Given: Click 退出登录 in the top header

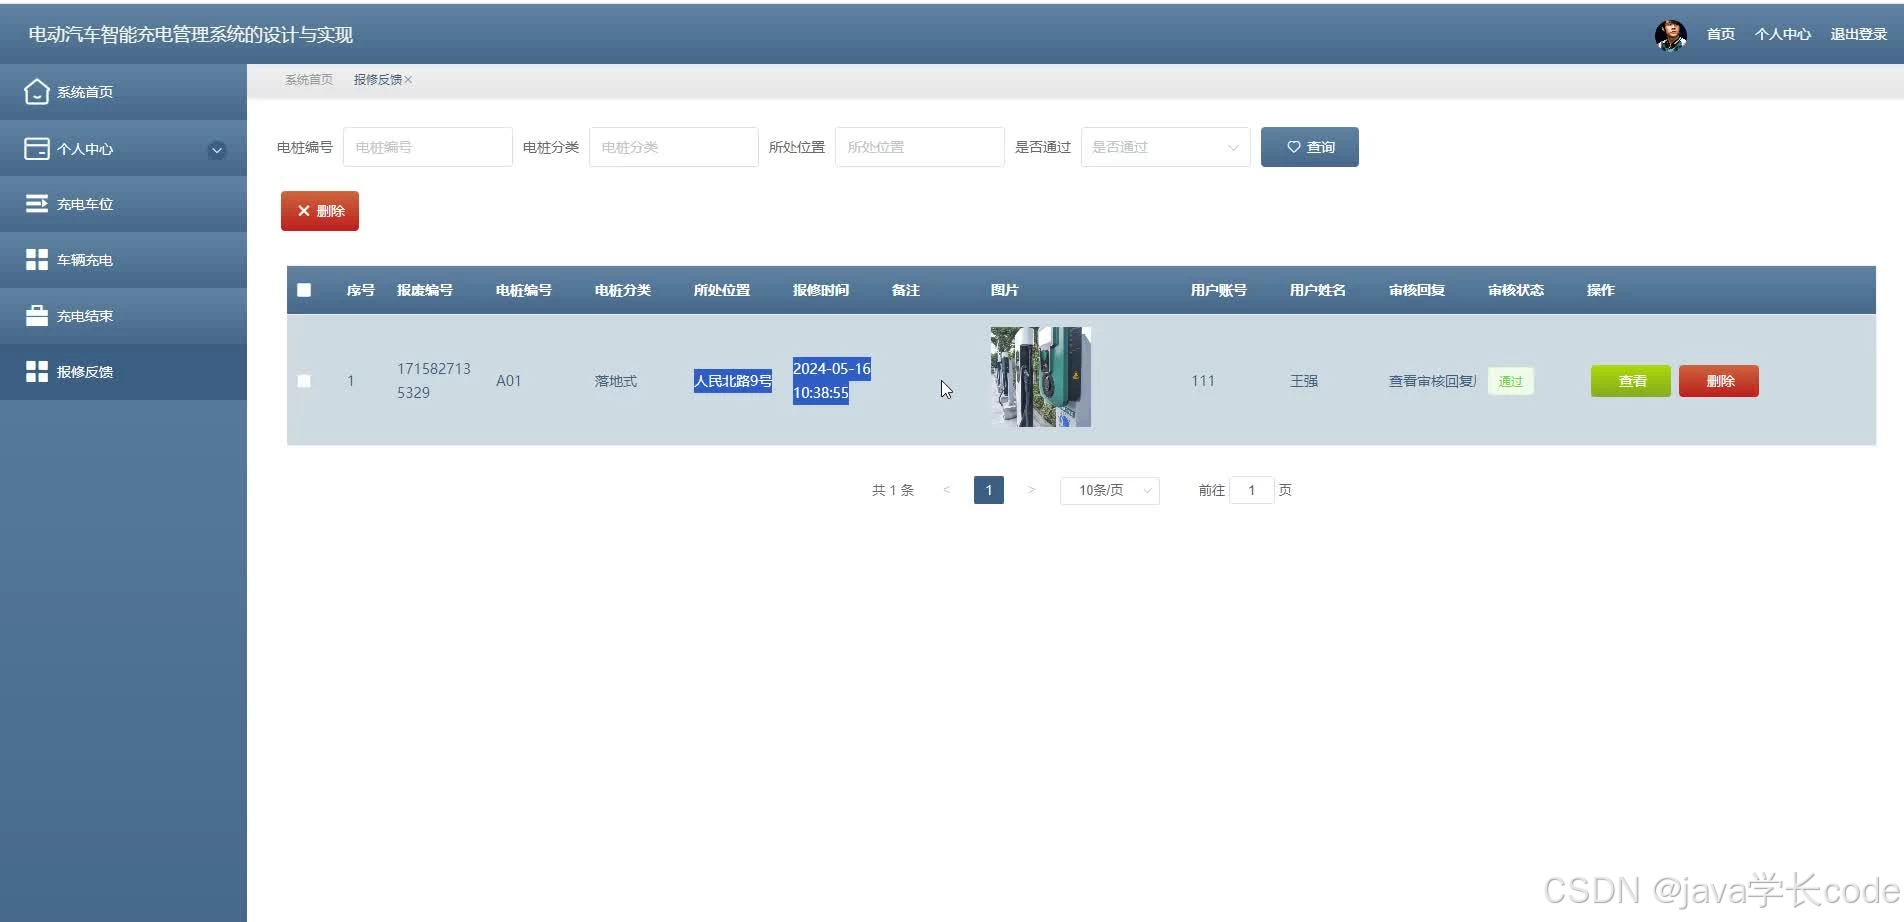Looking at the screenshot, I should (x=1859, y=34).
